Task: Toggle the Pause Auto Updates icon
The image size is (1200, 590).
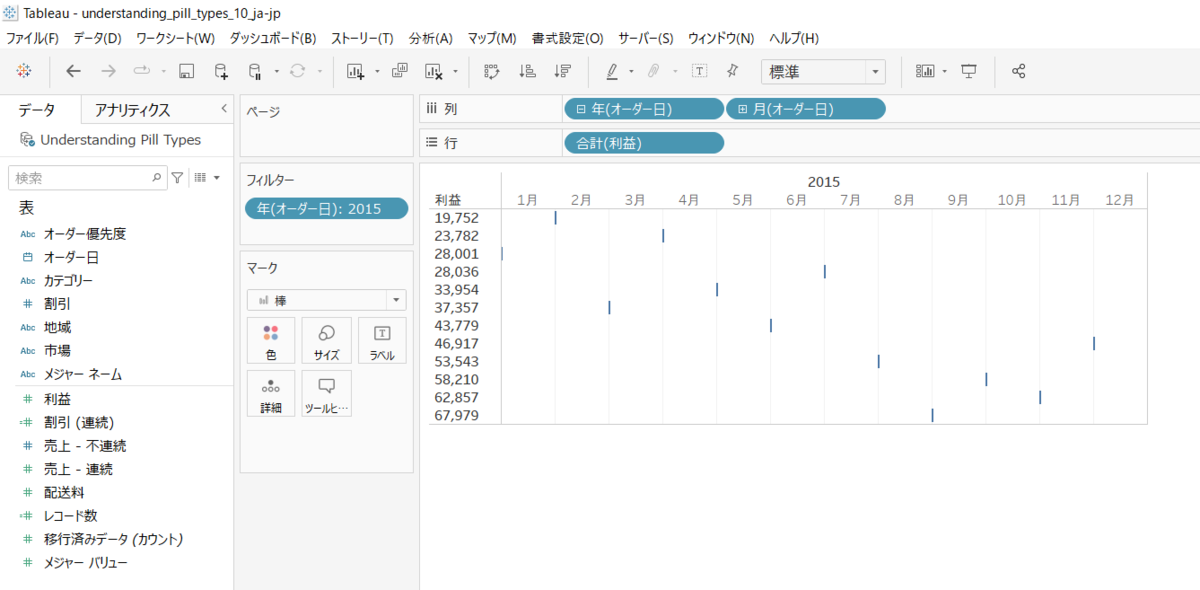Action: click(254, 71)
